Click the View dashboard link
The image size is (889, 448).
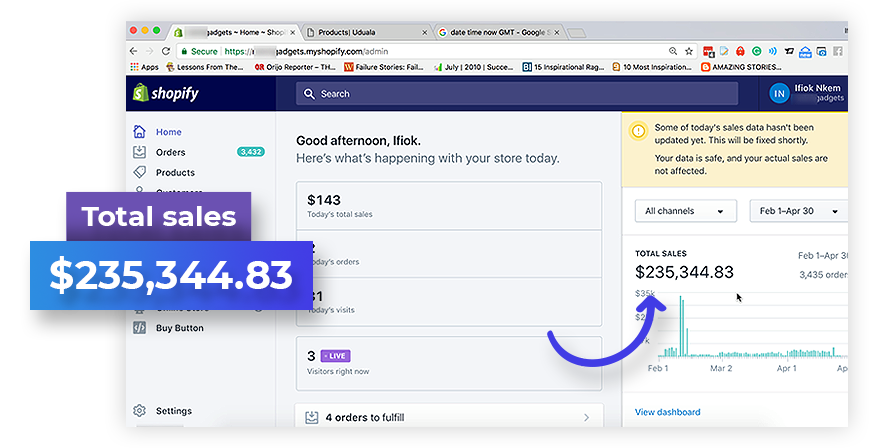coord(667,412)
